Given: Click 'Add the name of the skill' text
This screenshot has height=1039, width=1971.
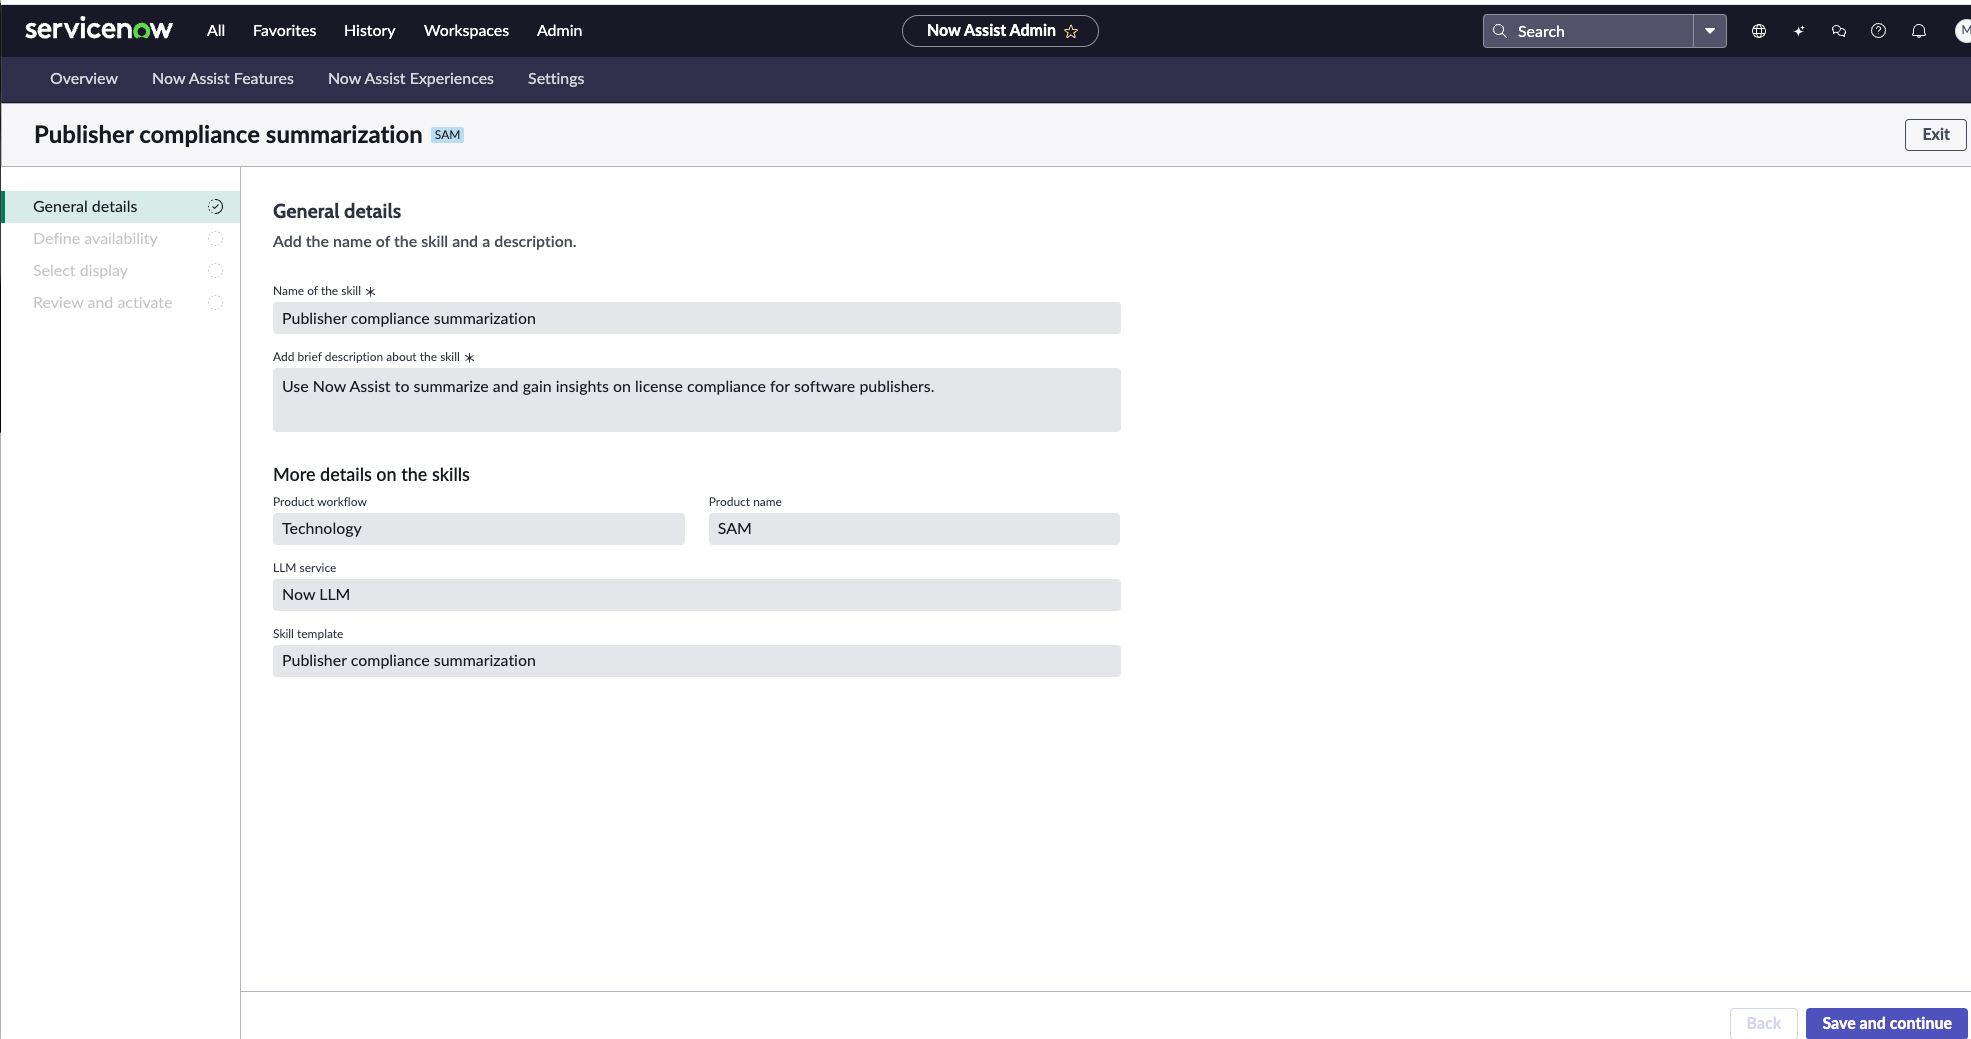Looking at the screenshot, I should tap(425, 242).
